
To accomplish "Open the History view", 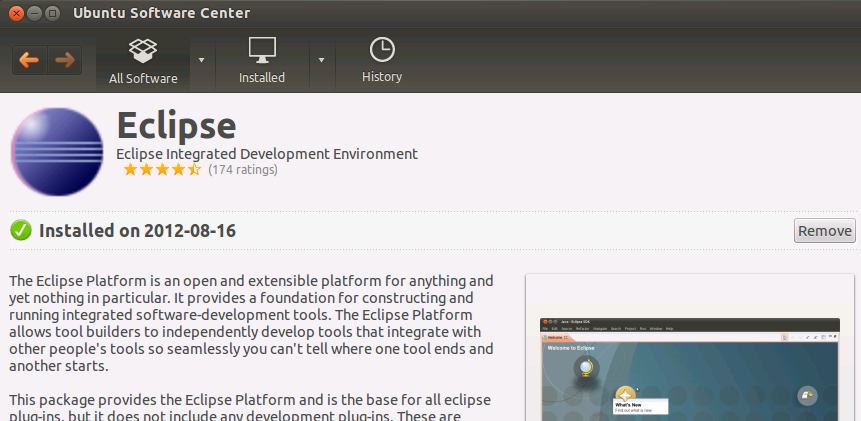I will (382, 60).
